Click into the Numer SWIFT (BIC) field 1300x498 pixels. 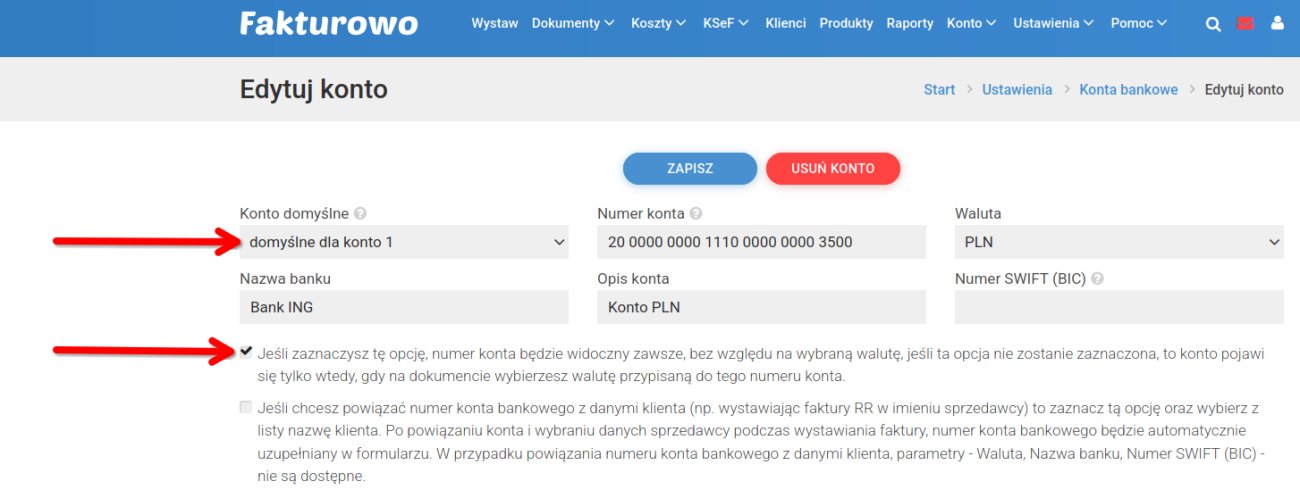[1119, 307]
